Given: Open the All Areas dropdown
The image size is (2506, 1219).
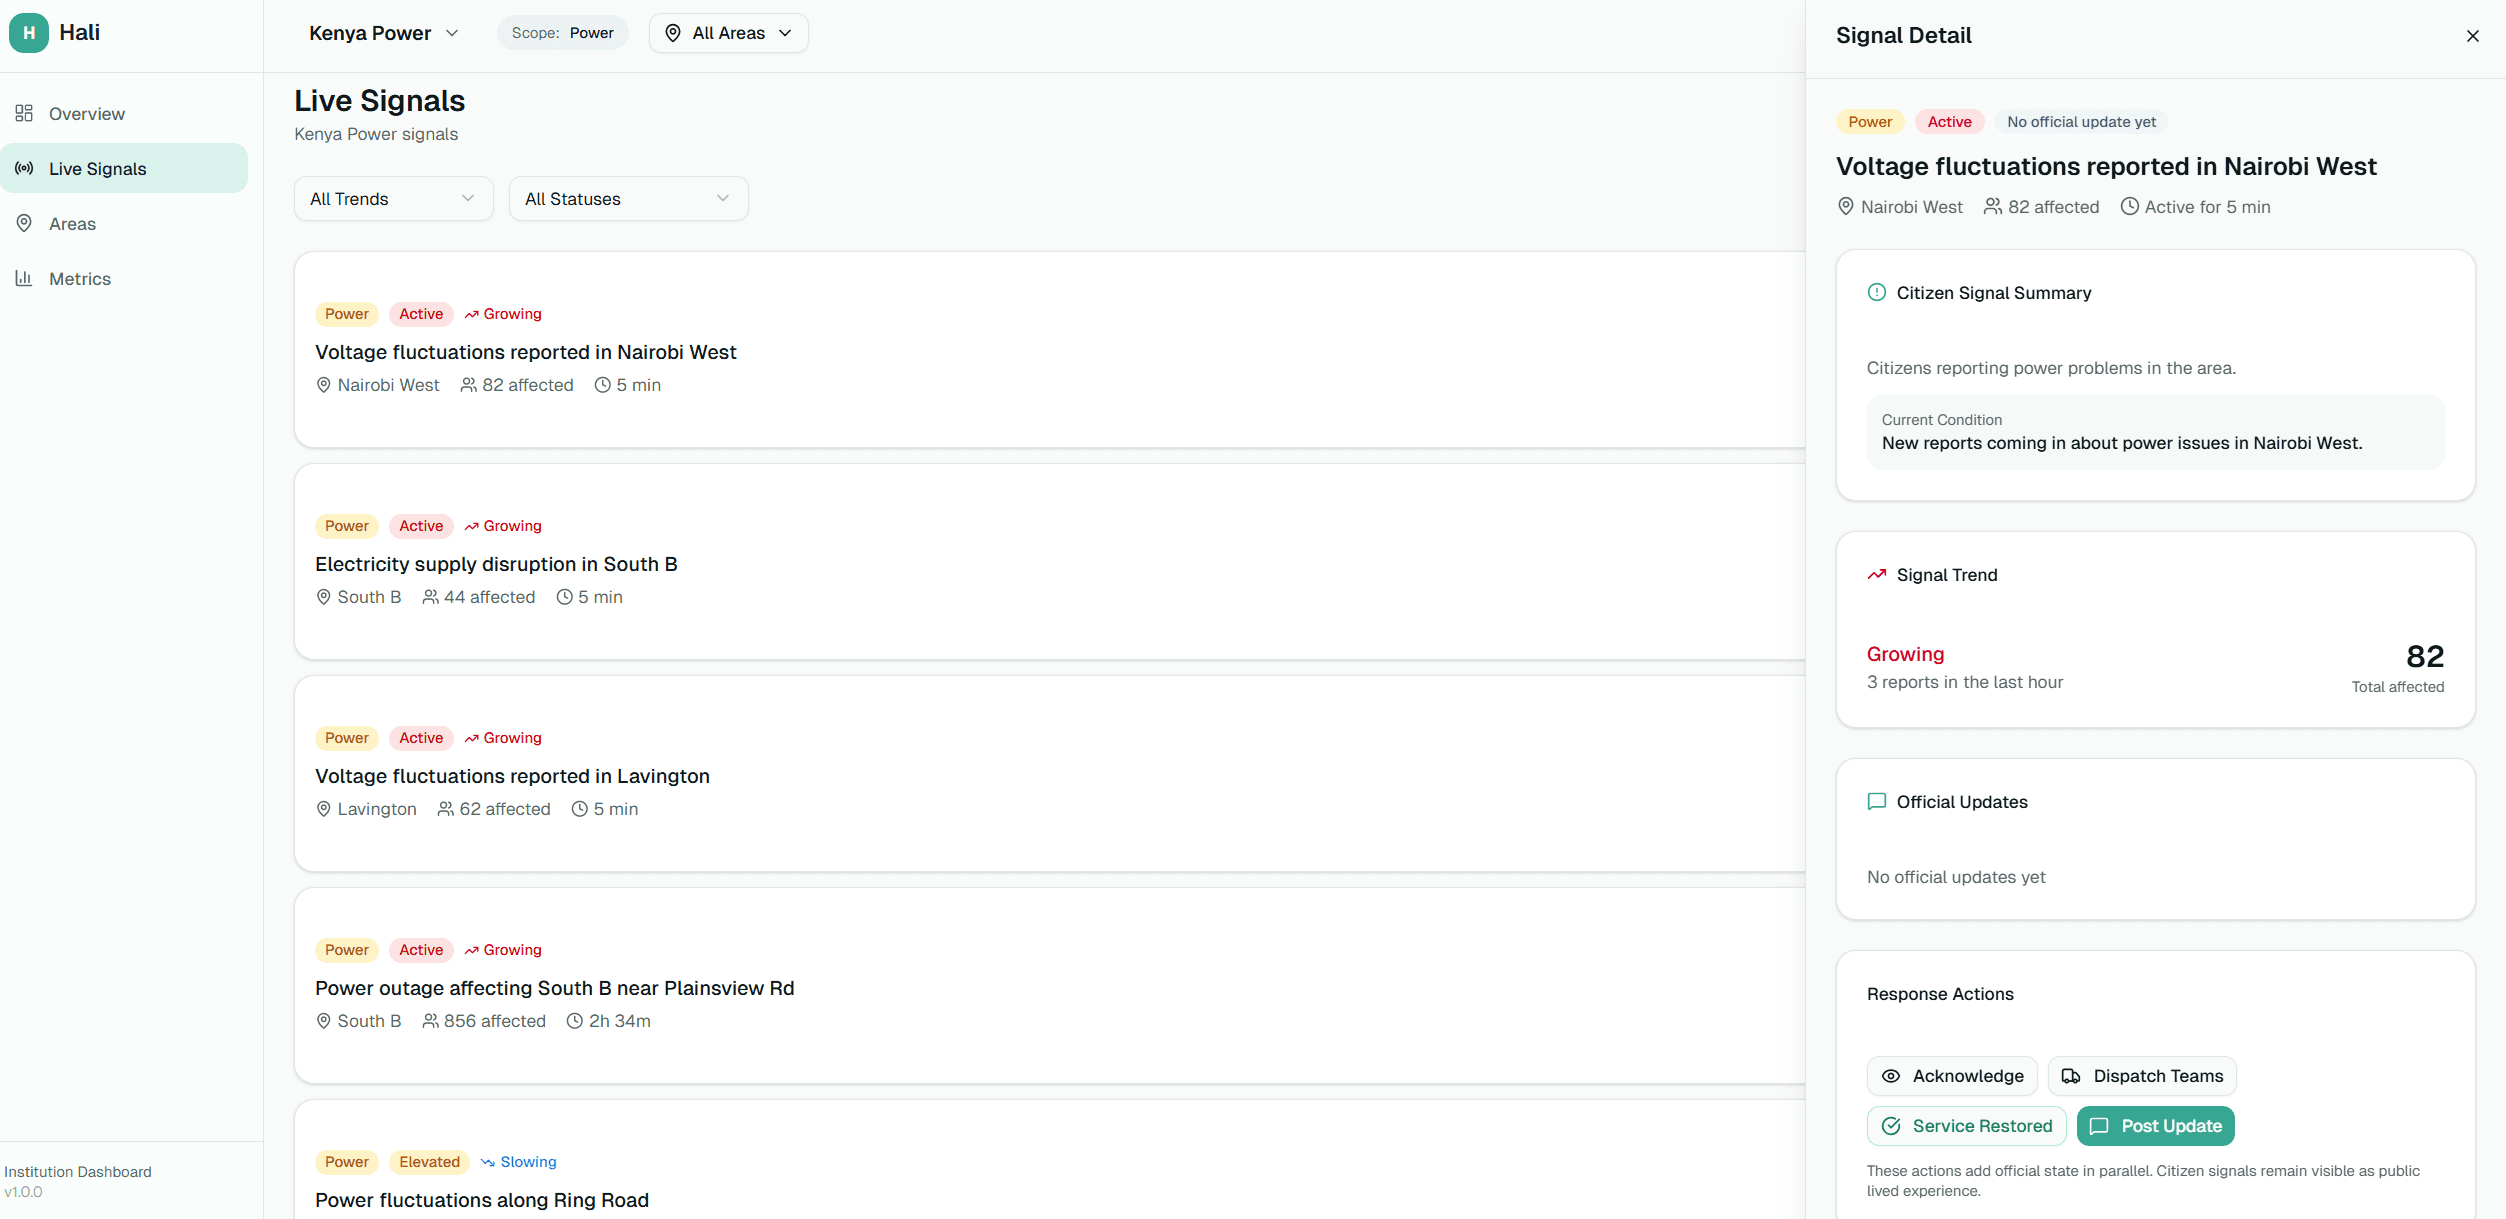Looking at the screenshot, I should [x=728, y=33].
